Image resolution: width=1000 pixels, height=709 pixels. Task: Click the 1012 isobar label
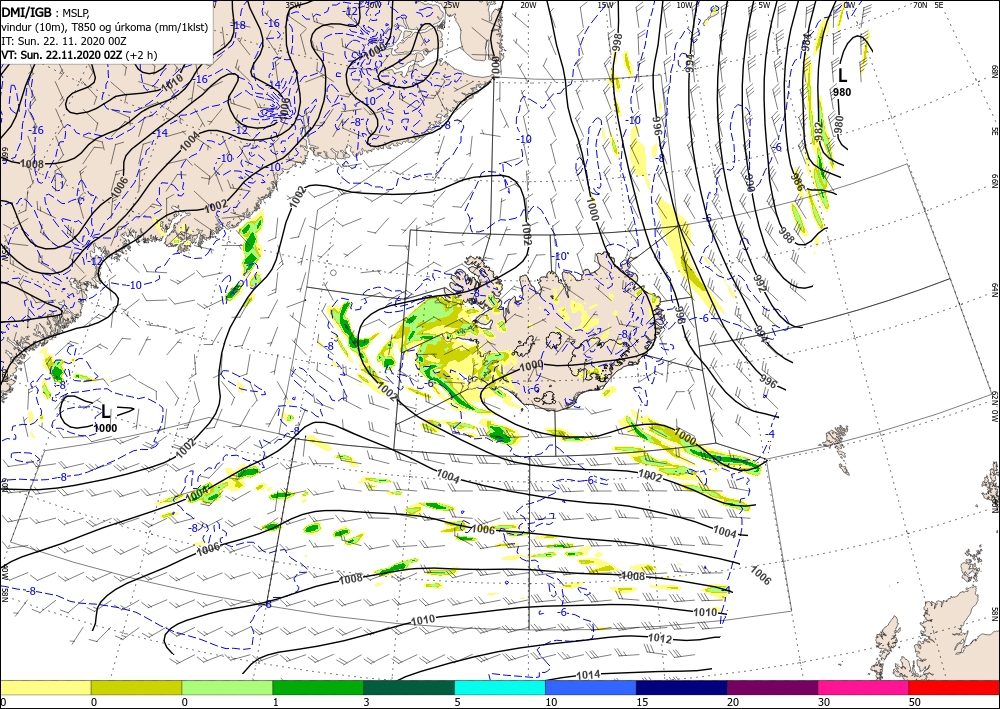tap(659, 638)
